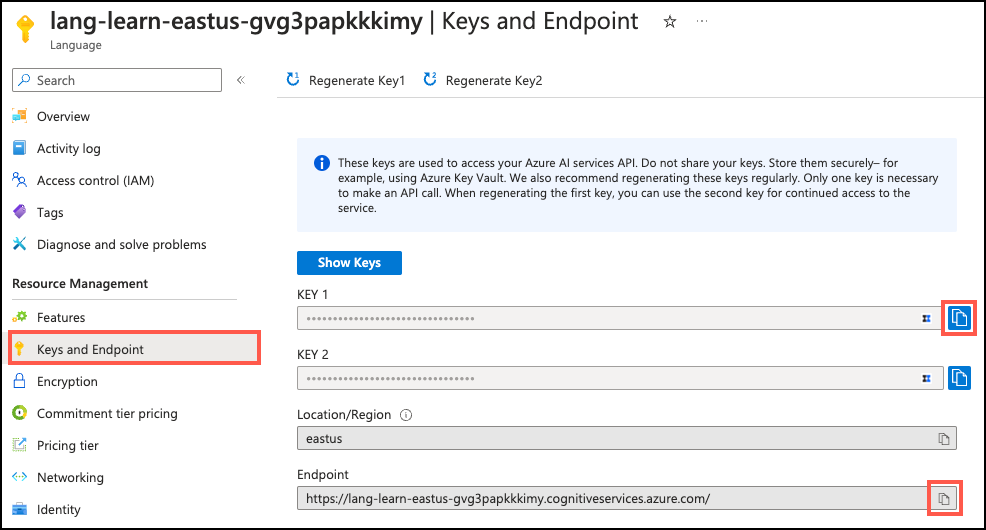Click the Networking arrows icon
Screen dimensions: 986x530
point(19,477)
